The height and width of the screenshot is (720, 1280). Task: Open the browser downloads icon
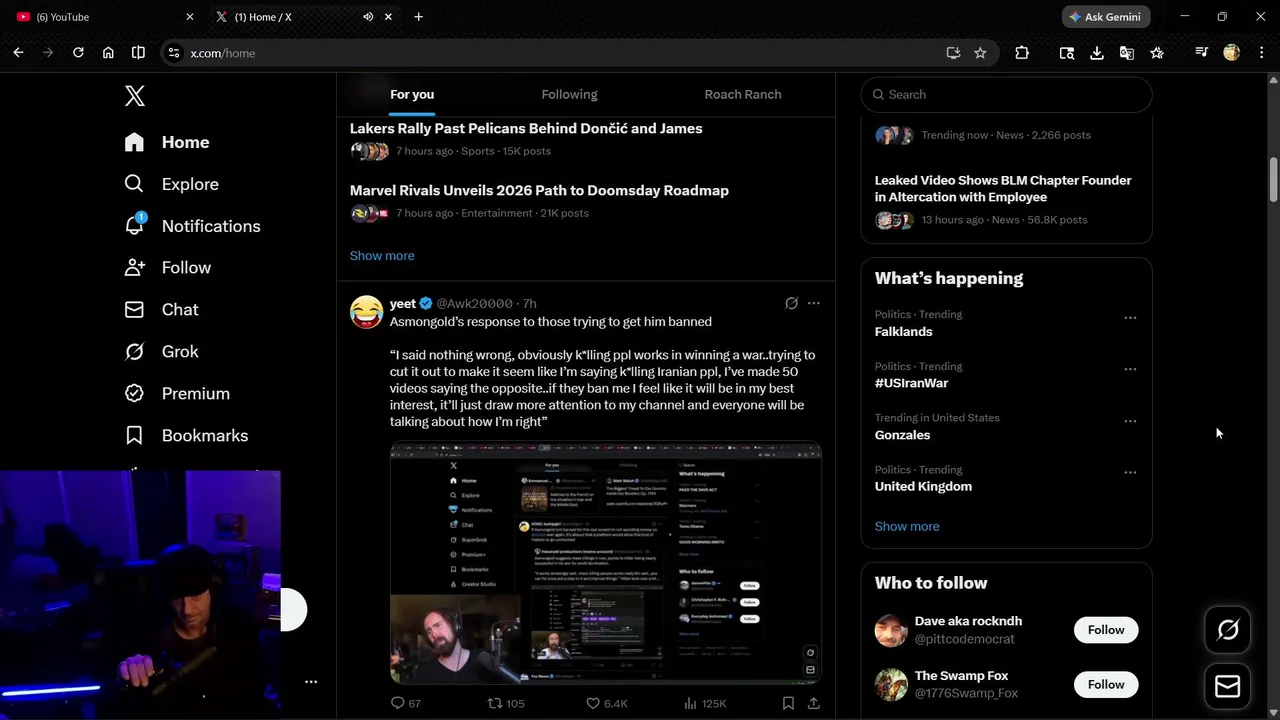coord(1097,53)
